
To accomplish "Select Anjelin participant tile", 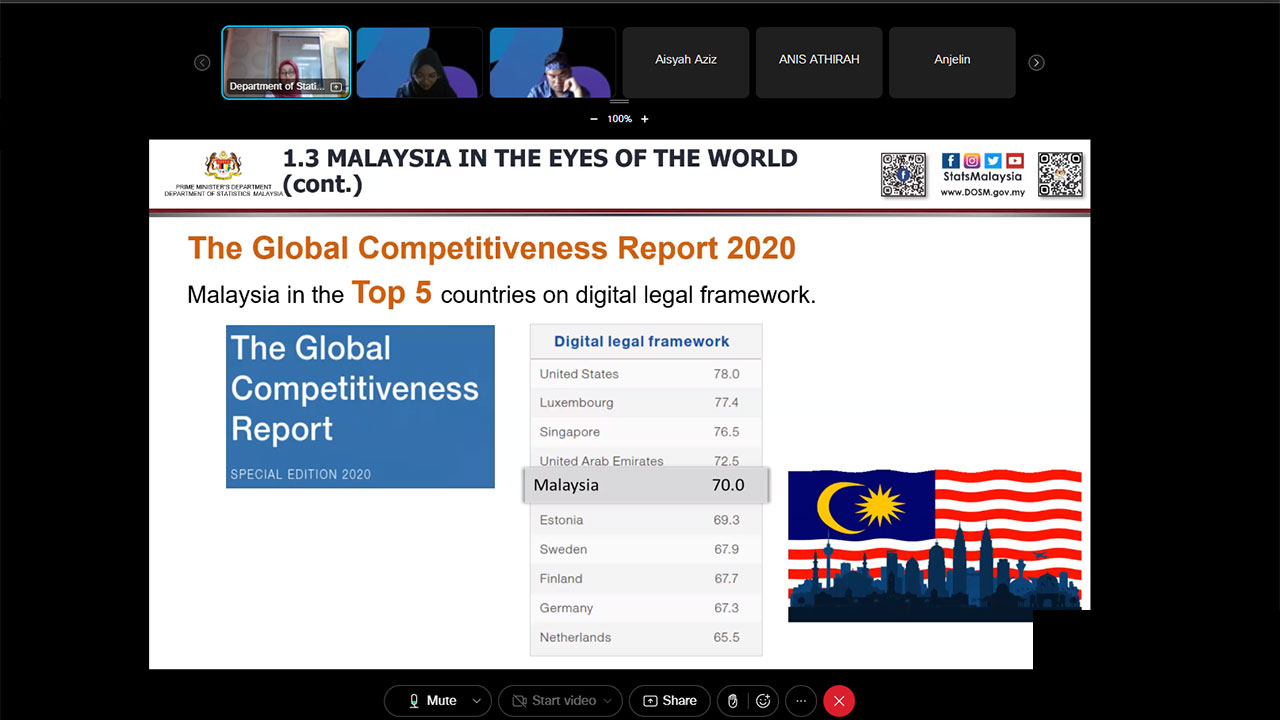I will [x=952, y=62].
